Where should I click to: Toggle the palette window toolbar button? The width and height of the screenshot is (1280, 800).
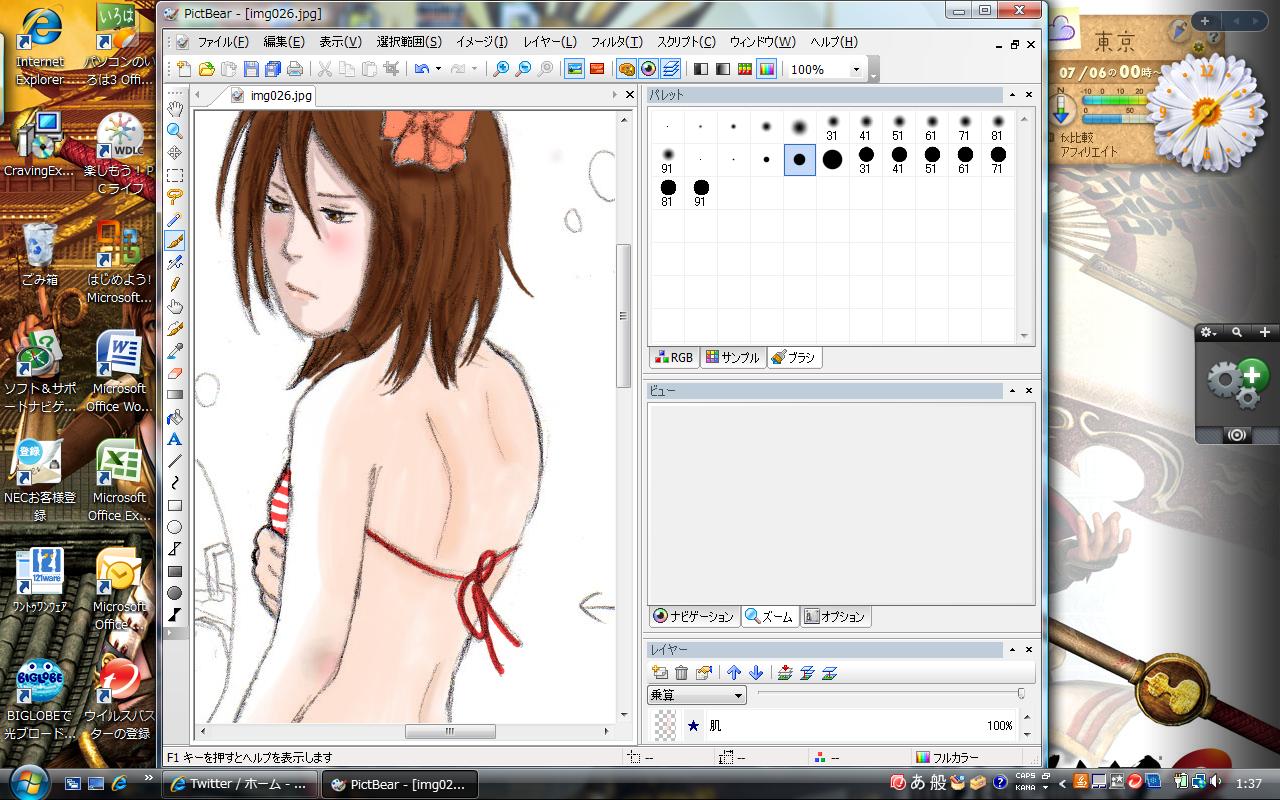(x=627, y=69)
